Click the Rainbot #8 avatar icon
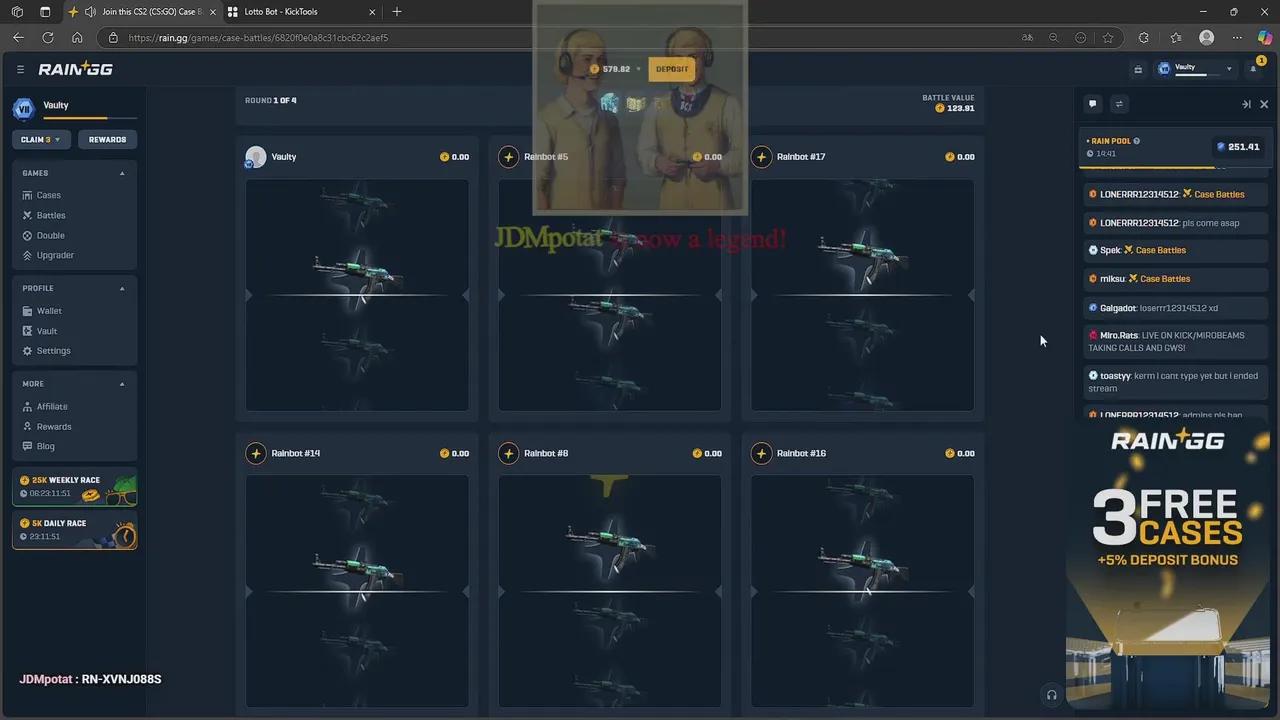This screenshot has height=720, width=1280. (509, 453)
